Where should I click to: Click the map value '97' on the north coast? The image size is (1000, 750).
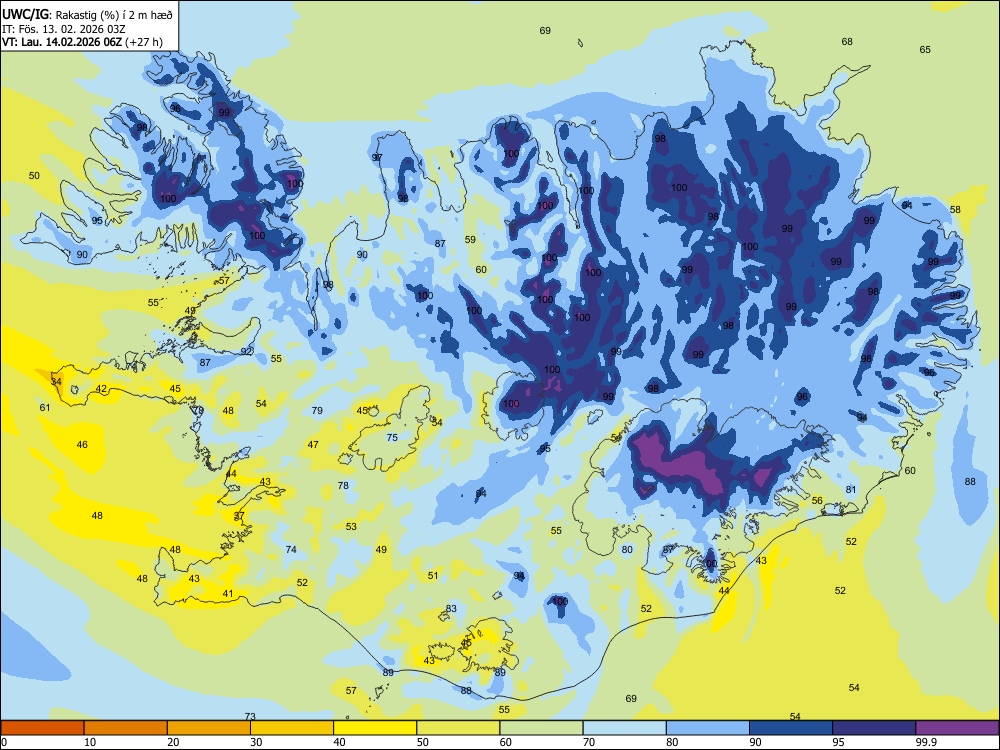click(x=377, y=158)
